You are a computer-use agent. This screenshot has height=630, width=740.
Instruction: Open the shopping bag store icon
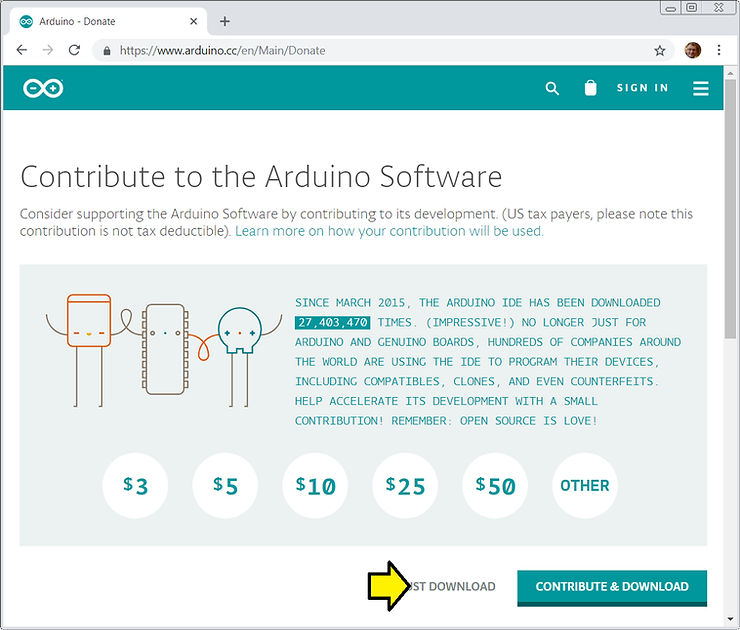pyautogui.click(x=590, y=88)
